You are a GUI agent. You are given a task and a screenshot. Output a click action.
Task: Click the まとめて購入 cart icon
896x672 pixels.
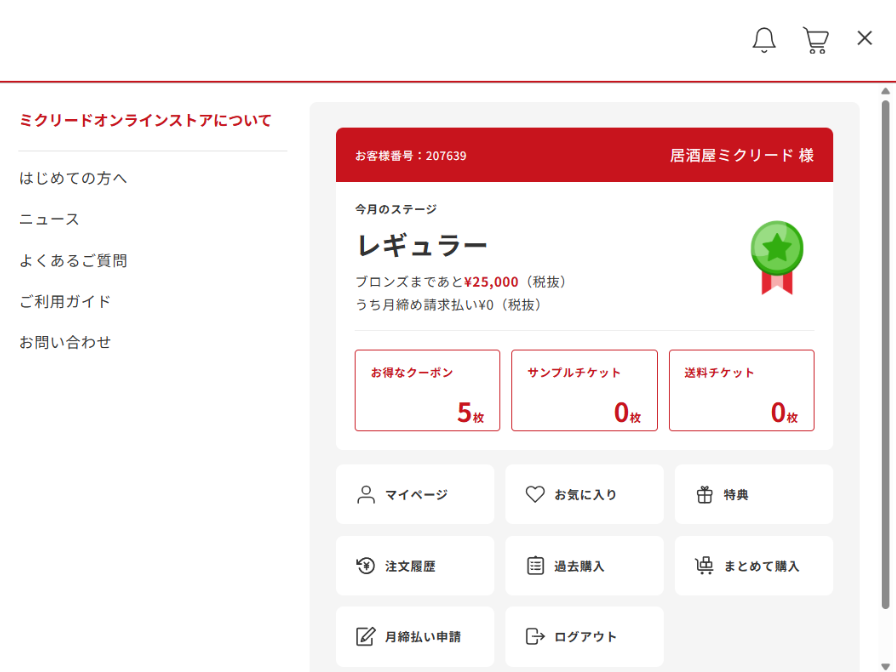coord(704,566)
